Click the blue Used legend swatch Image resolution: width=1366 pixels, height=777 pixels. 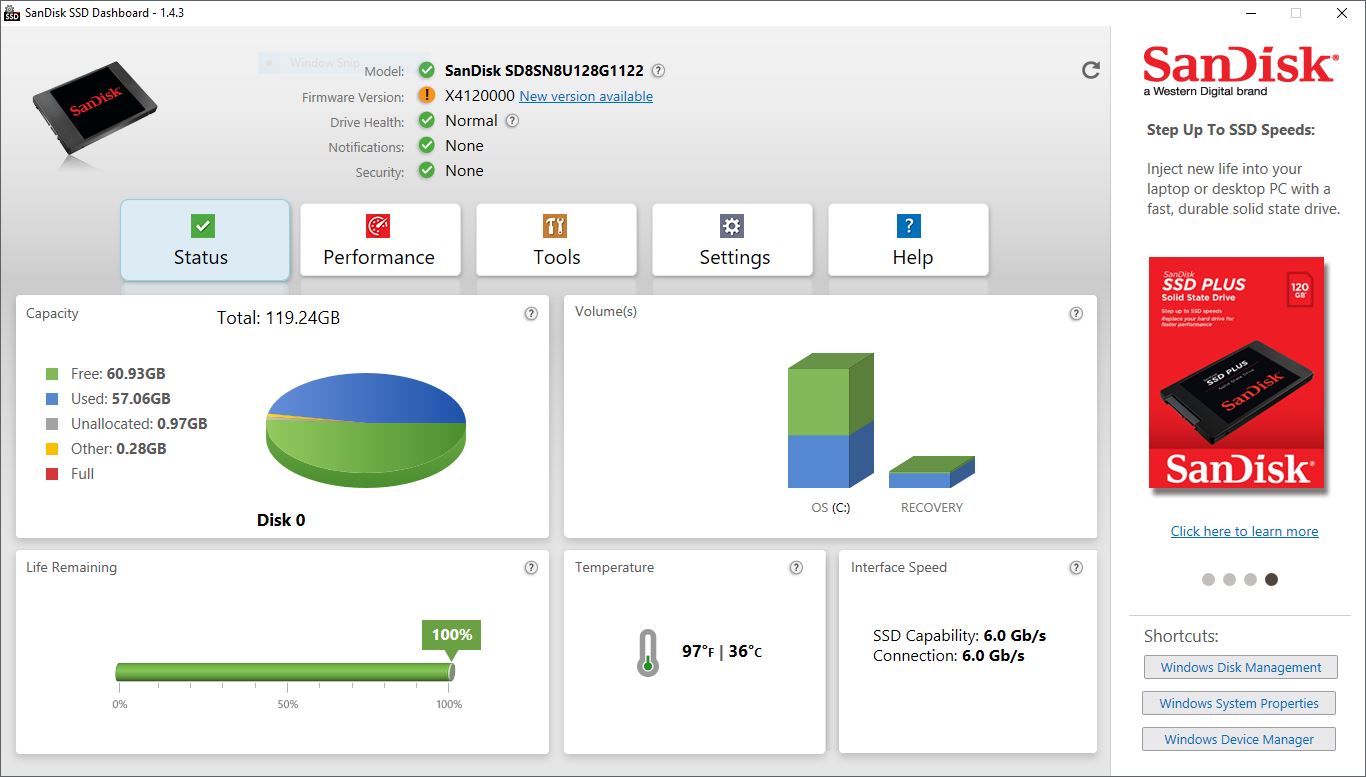52,399
